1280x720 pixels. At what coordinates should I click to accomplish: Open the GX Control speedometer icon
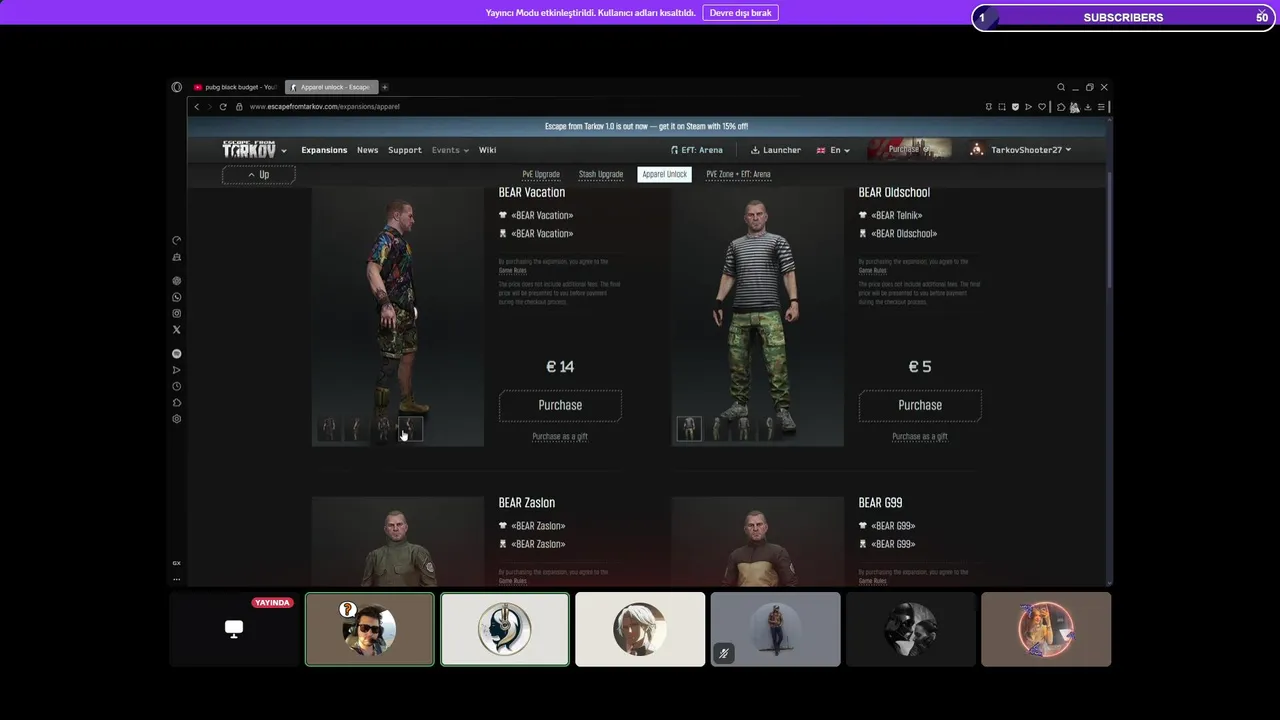click(x=177, y=240)
